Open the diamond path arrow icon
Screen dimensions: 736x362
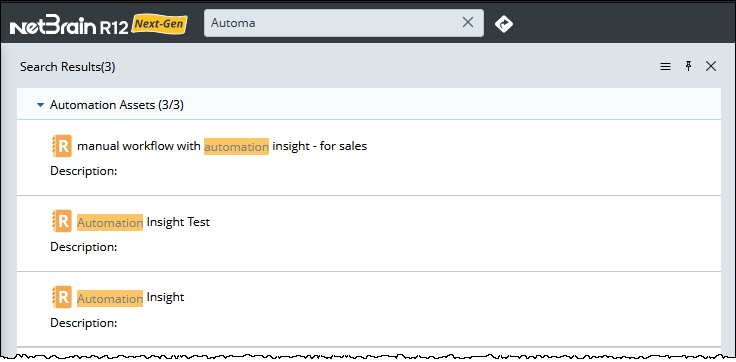click(504, 23)
